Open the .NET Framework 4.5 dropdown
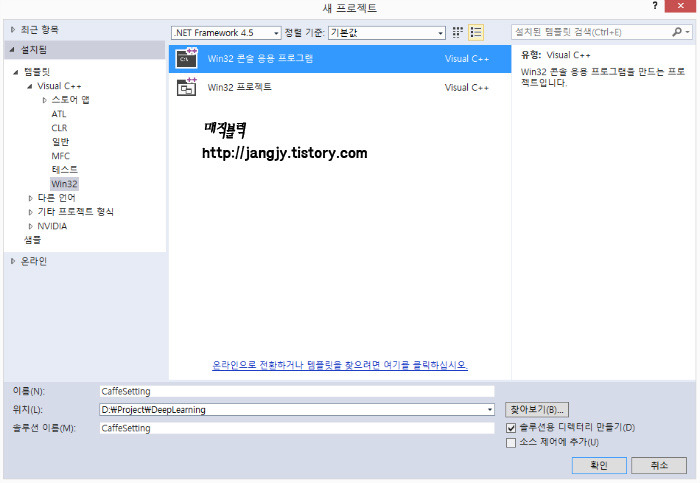 point(226,33)
